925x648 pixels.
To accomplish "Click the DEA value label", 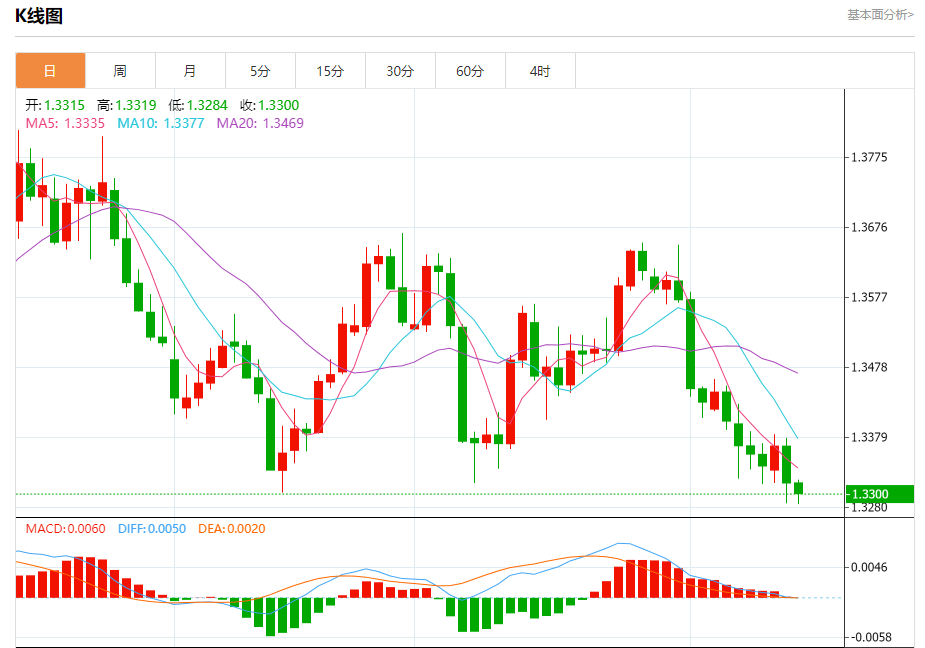I will (232, 528).
